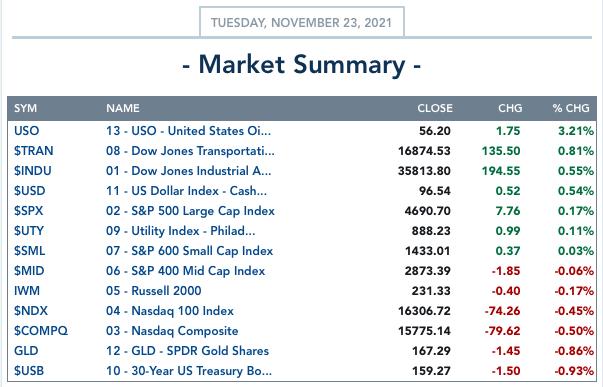Open S&P 500 Large Cap Index name link

coord(190,211)
